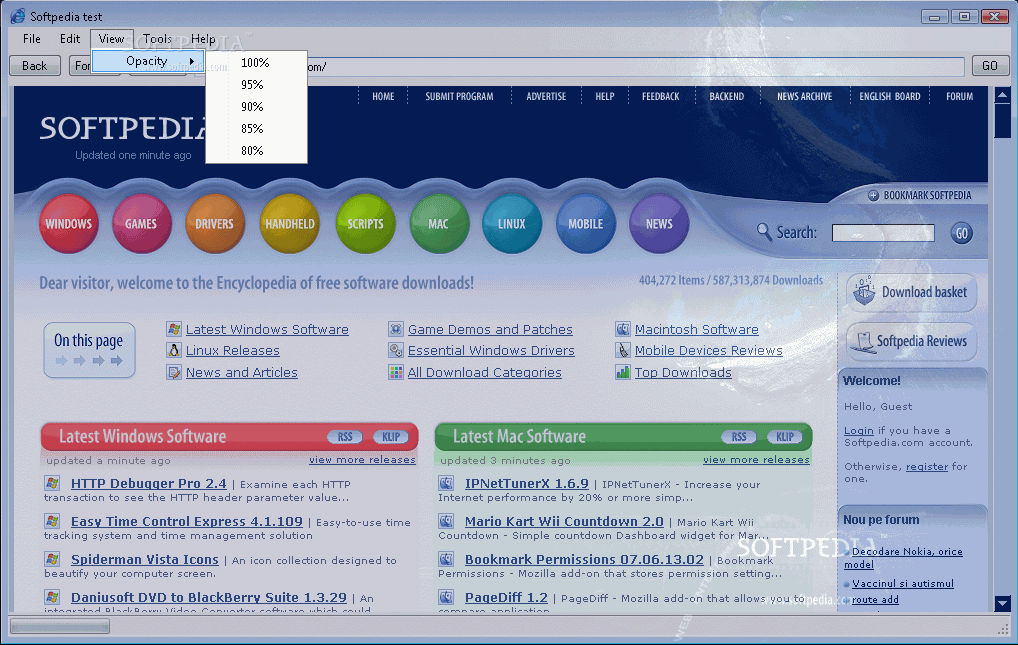Click Bookmark Softpedia plus icon
The width and height of the screenshot is (1018, 645).
[x=873, y=196]
